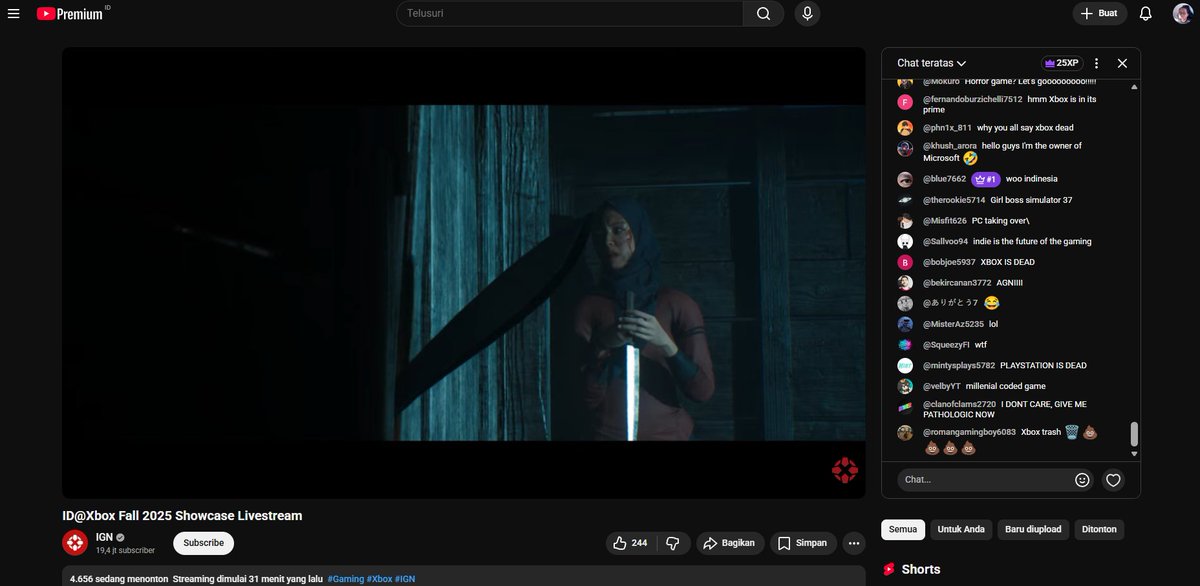Dislike the livestream video
The width and height of the screenshot is (1200, 586).
(x=673, y=543)
